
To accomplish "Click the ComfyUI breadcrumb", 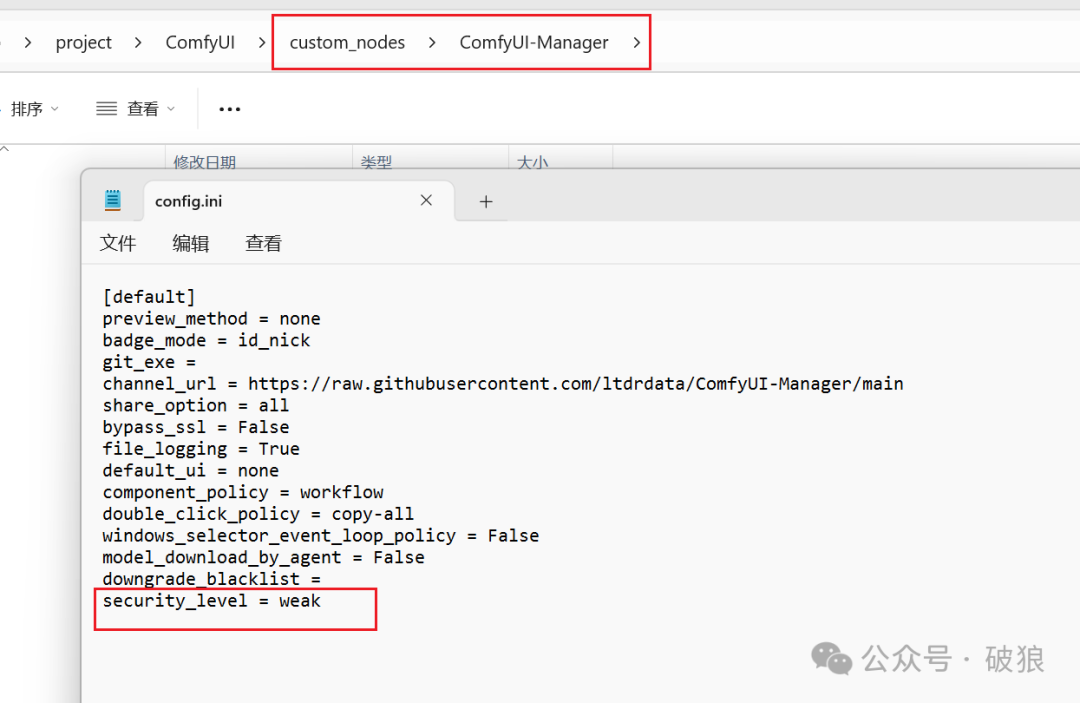I will click(200, 43).
